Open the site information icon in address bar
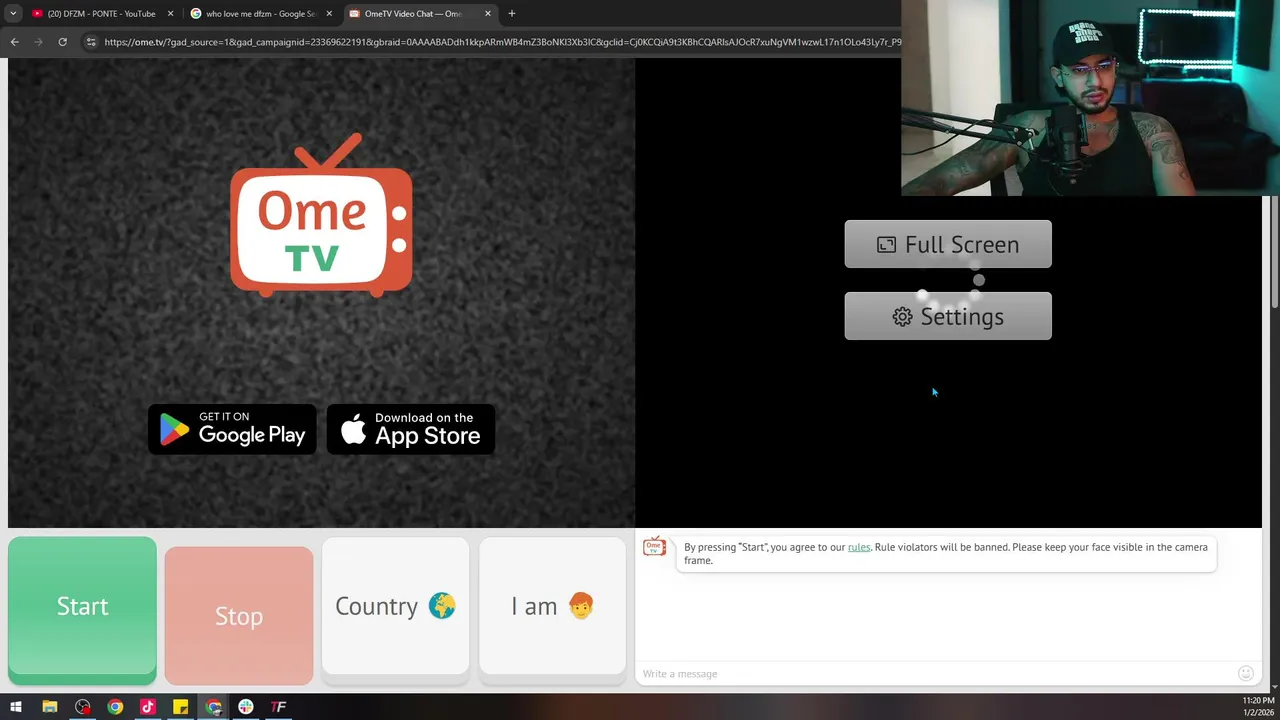The image size is (1280, 720). pyautogui.click(x=91, y=42)
